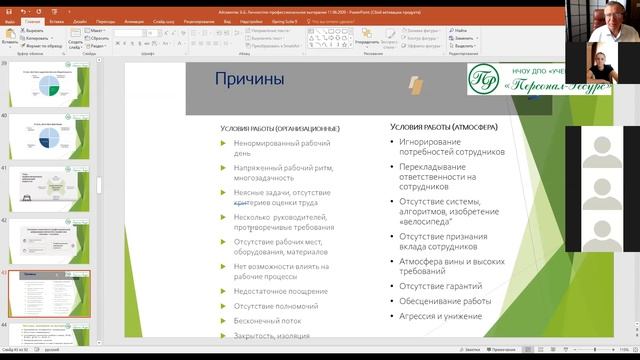Click text 'Агрессия и унижение'

coord(440,316)
